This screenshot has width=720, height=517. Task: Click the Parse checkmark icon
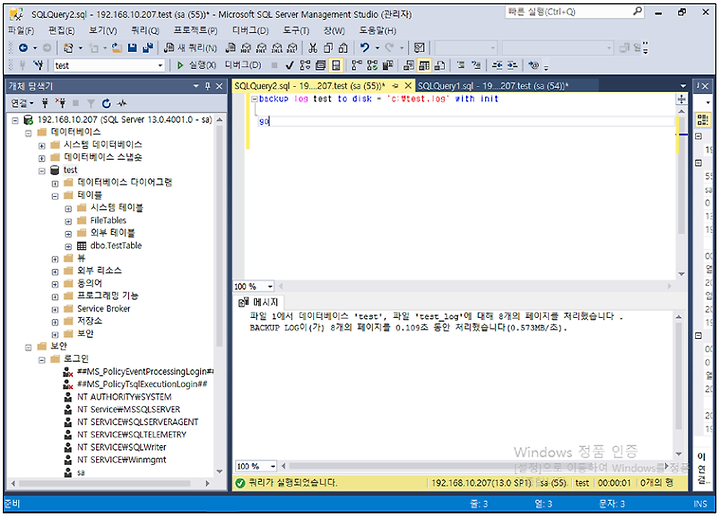(x=289, y=66)
